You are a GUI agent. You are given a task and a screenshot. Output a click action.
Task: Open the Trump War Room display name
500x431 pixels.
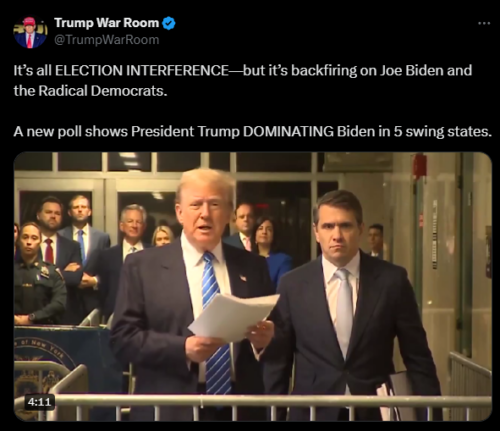107,23
